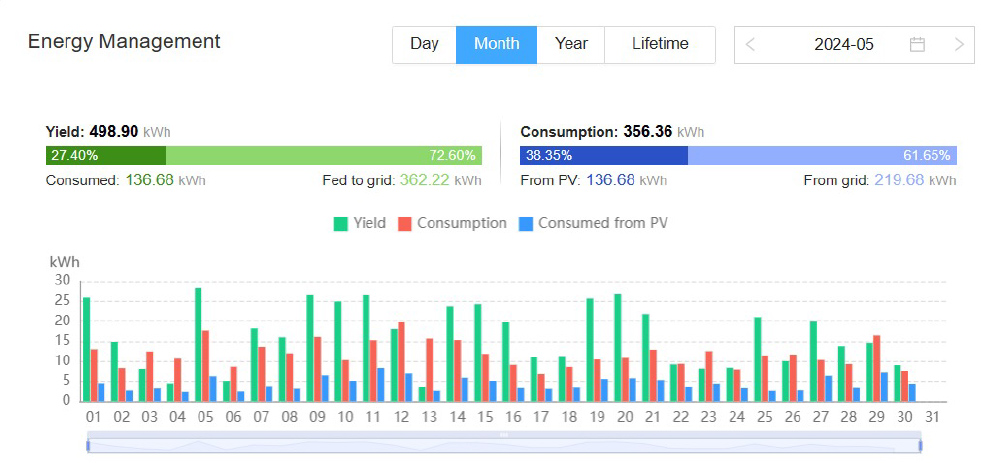Click the dark green 27.40% yield segment
This screenshot has width=1000, height=463.
click(x=106, y=156)
